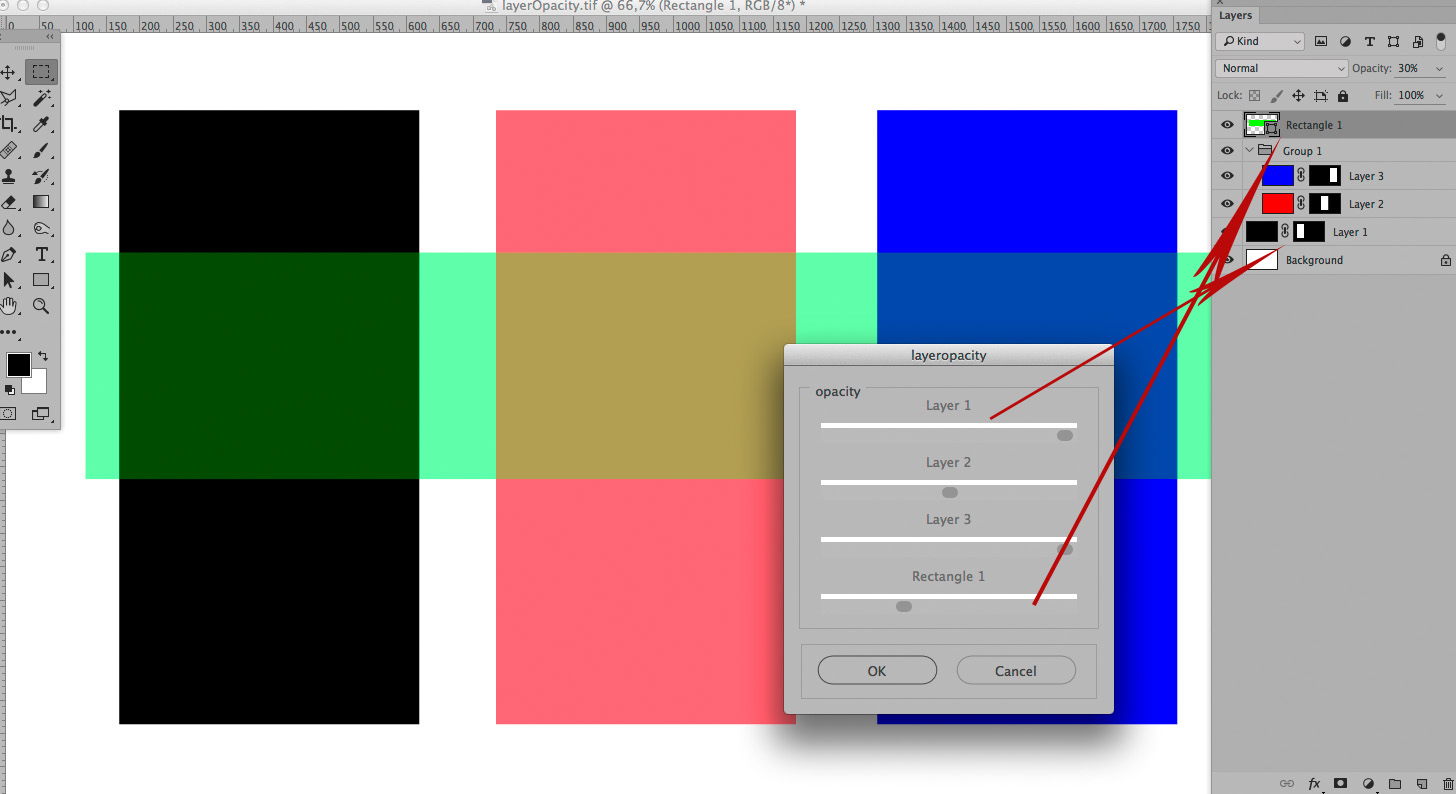Image resolution: width=1456 pixels, height=794 pixels.
Task: Select the Layer 3 mask thumbnail
Action: tap(1325, 176)
